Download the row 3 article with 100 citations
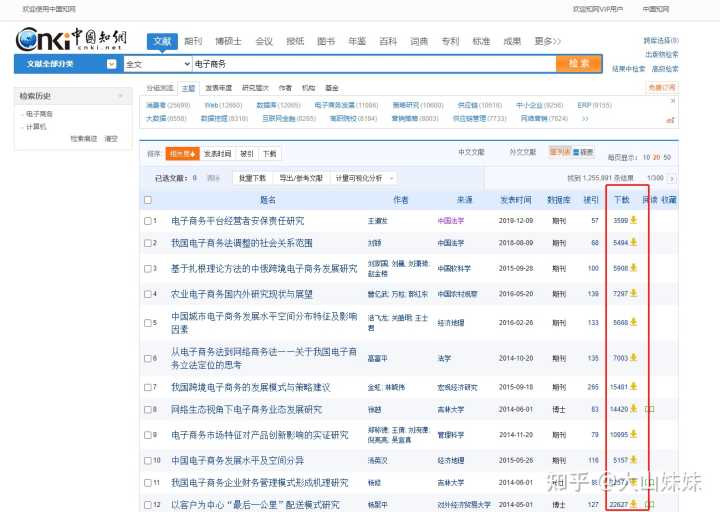 634,268
